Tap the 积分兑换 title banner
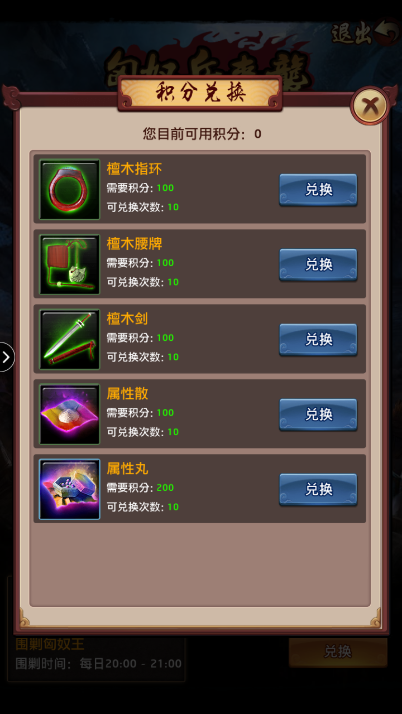Viewport: 402px width, 714px height. click(200, 93)
